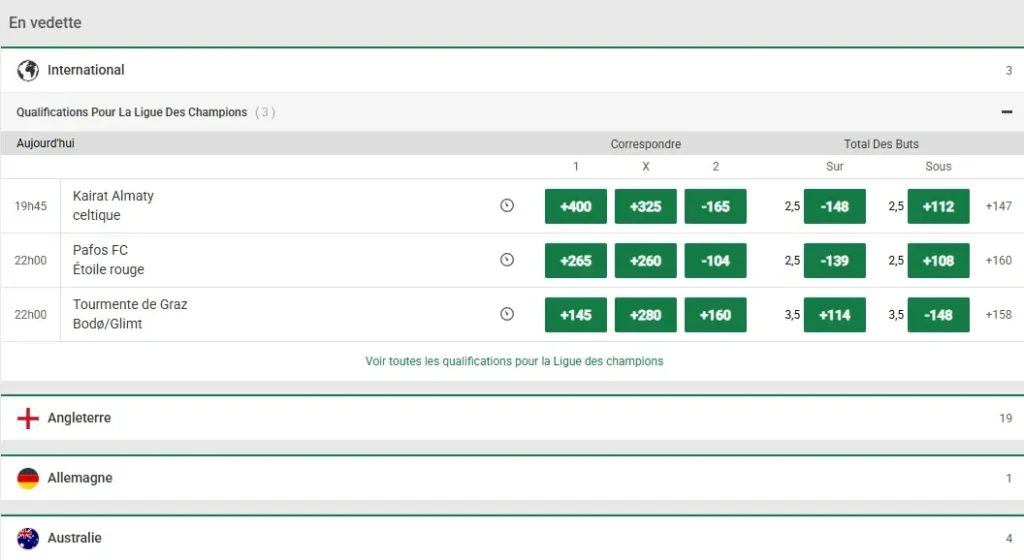Collapse the International section header
The height and width of the screenshot is (560, 1024).
[x=512, y=70]
